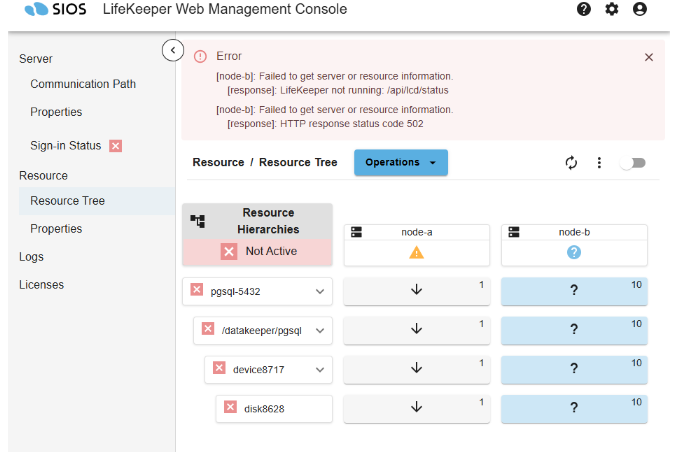Open Communication Path in sidebar

pos(83,84)
